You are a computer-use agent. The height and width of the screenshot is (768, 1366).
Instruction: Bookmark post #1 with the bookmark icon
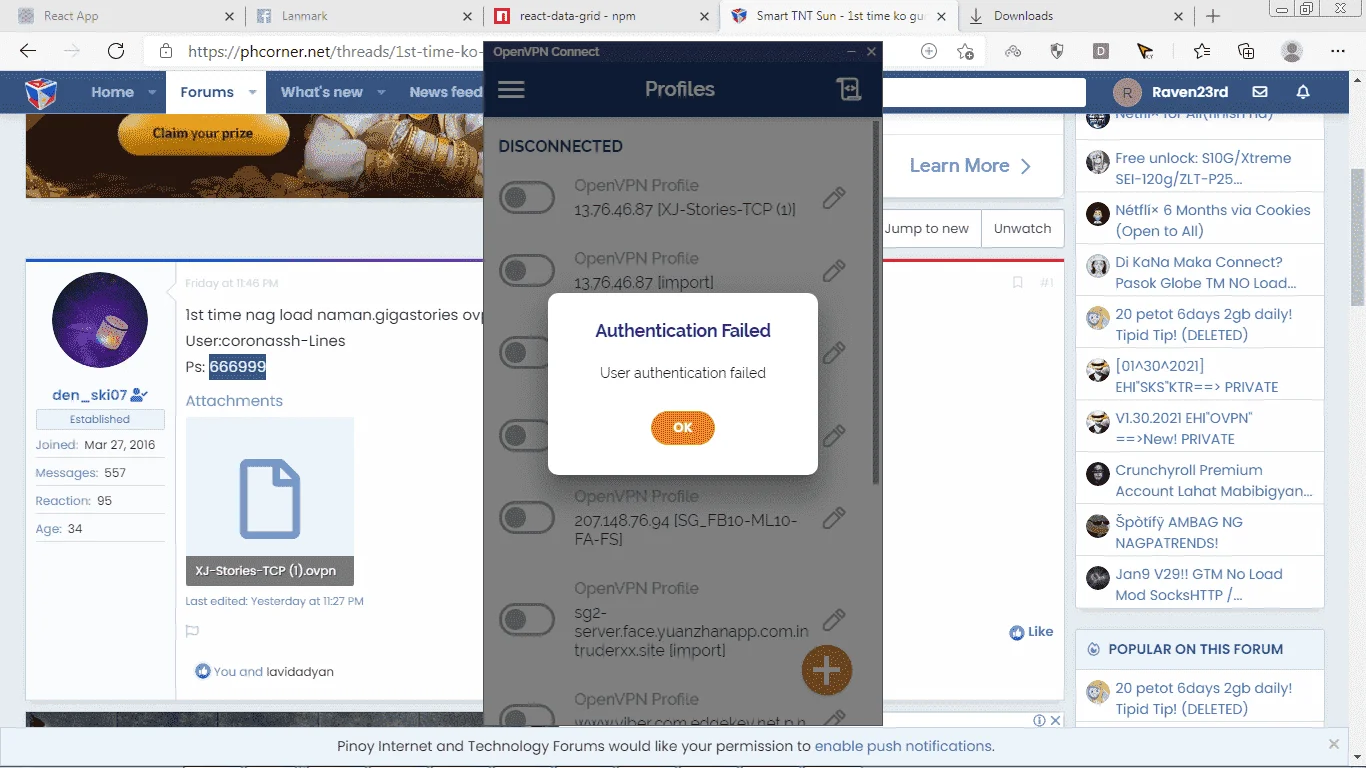1018,283
